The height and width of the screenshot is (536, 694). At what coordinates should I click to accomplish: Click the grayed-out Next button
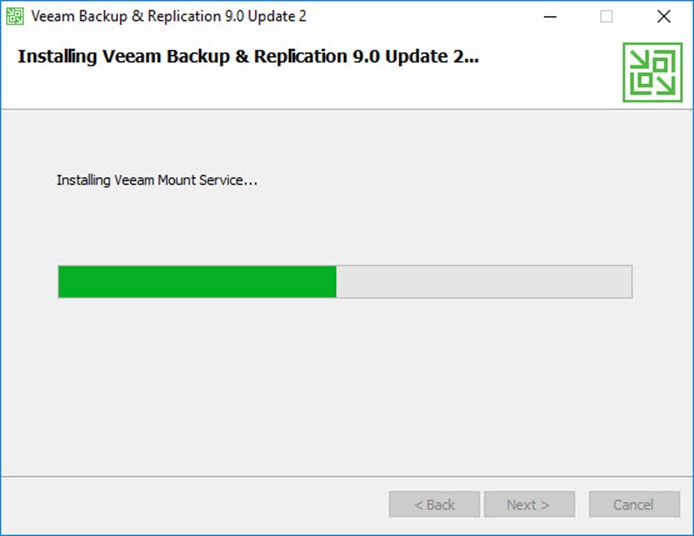[x=529, y=504]
